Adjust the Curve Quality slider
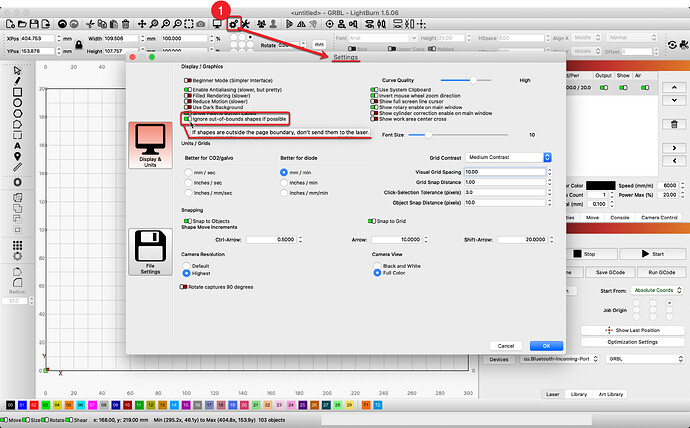Image resolution: width=690 pixels, height=428 pixels. [x=471, y=79]
